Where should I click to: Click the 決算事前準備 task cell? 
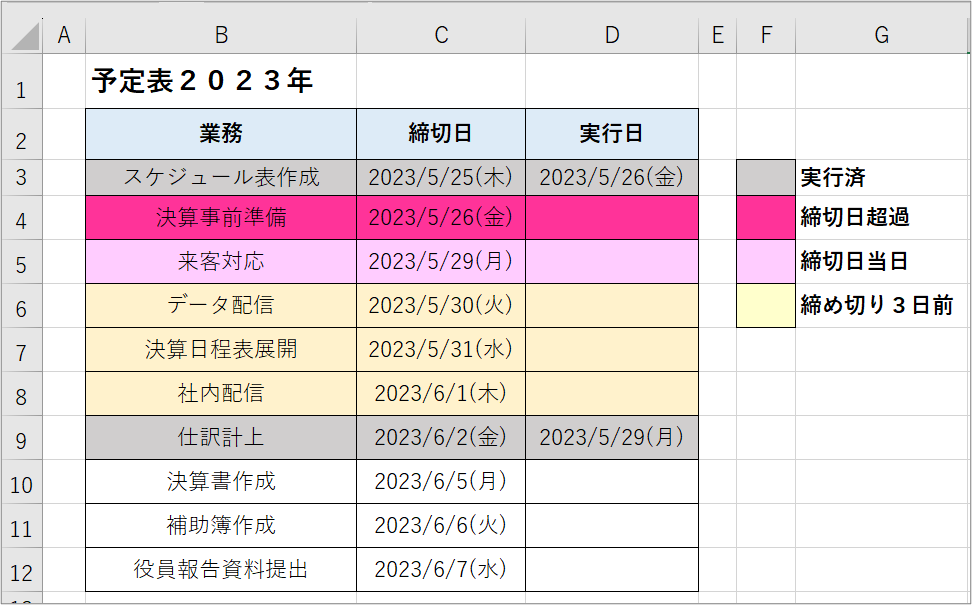(221, 218)
